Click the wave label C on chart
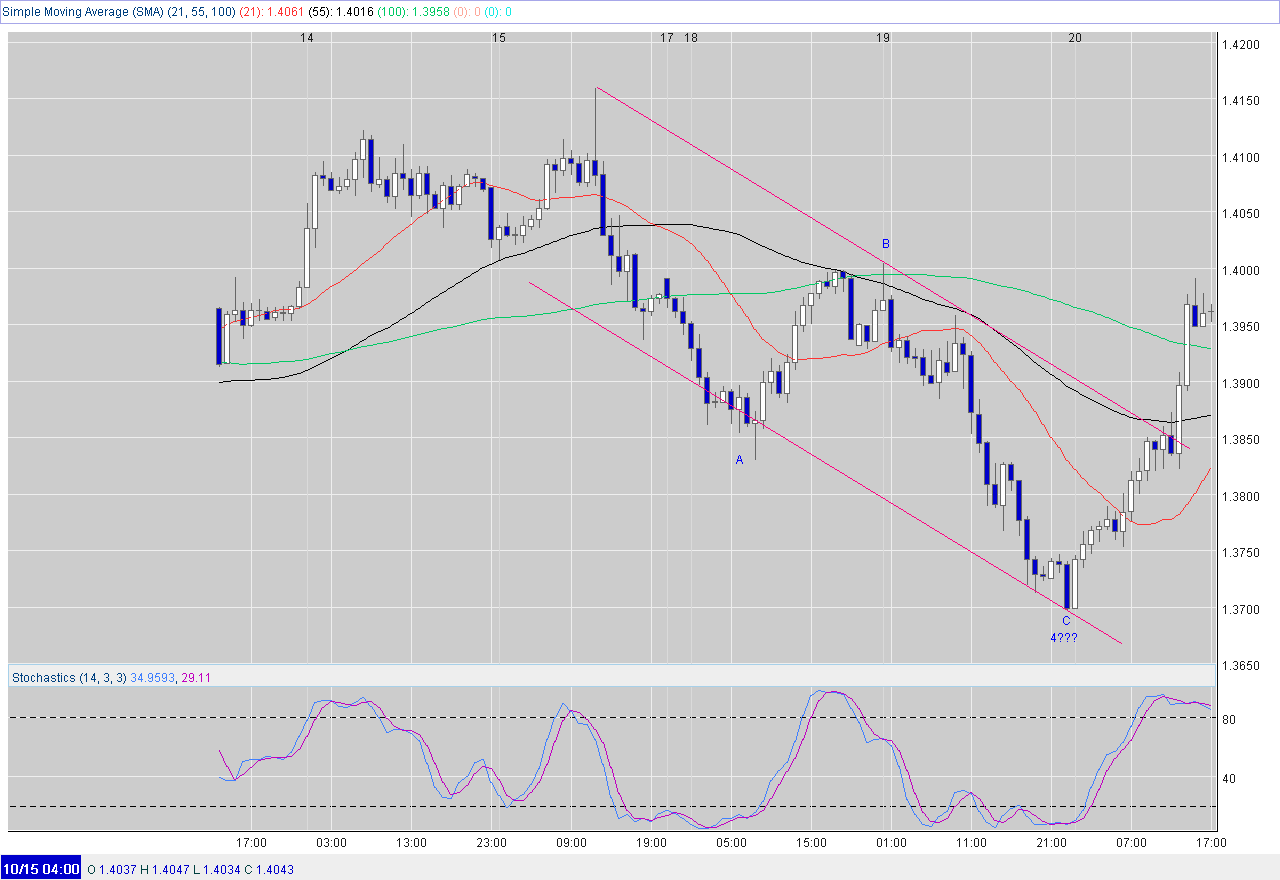Viewport: 1280px width, 880px height. click(1065, 620)
